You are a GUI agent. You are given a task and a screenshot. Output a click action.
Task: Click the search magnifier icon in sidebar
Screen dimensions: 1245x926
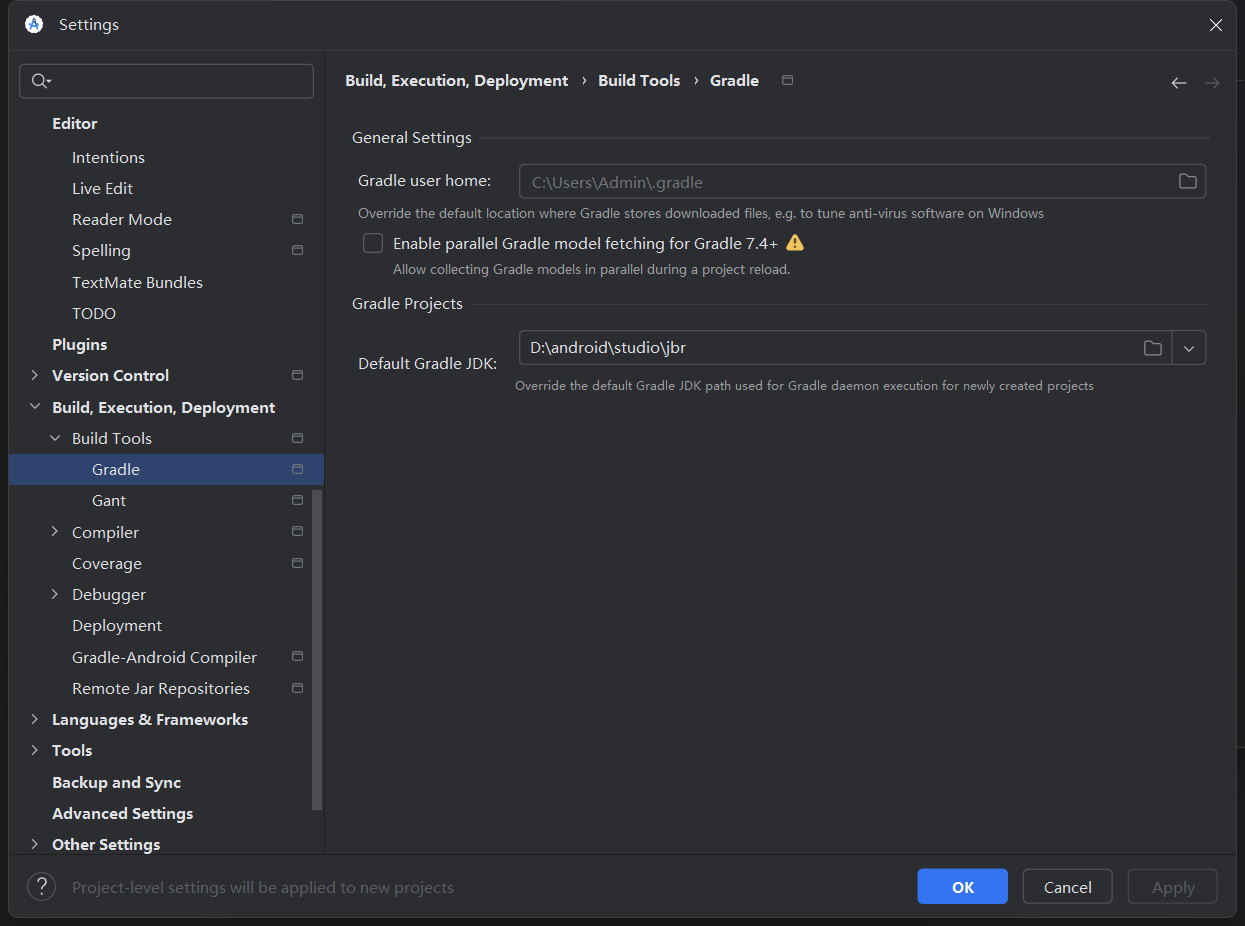40,81
